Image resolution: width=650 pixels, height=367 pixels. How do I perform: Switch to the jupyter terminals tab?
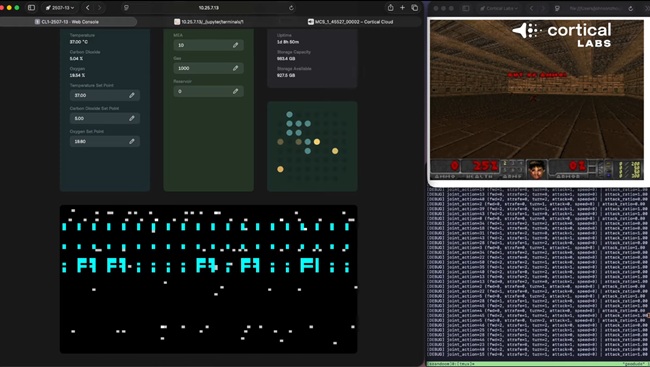click(209, 22)
